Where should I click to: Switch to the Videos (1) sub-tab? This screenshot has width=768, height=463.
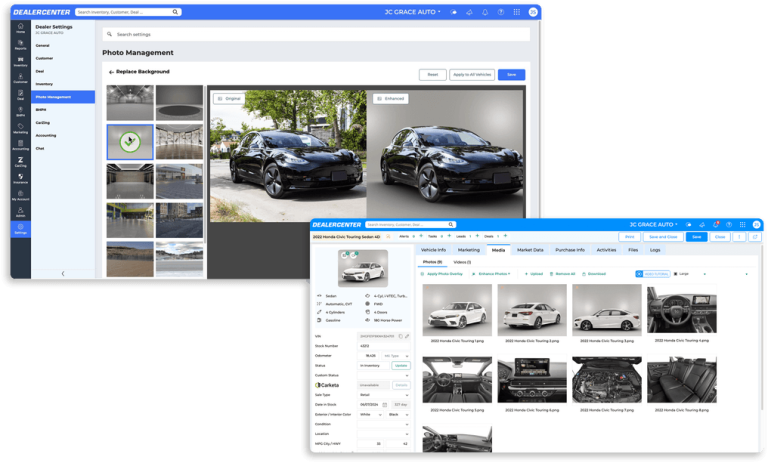click(462, 262)
